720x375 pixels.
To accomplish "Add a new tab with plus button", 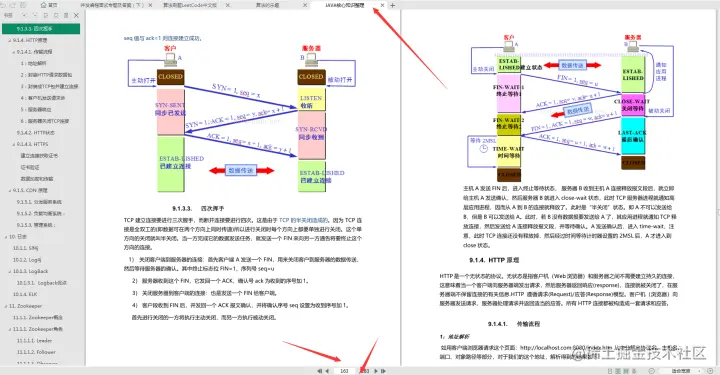I will 392,6.
